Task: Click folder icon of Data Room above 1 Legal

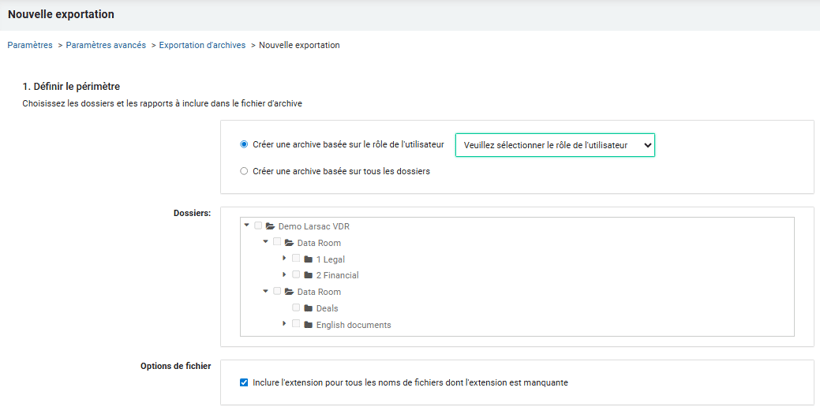Action: pyautogui.click(x=289, y=243)
